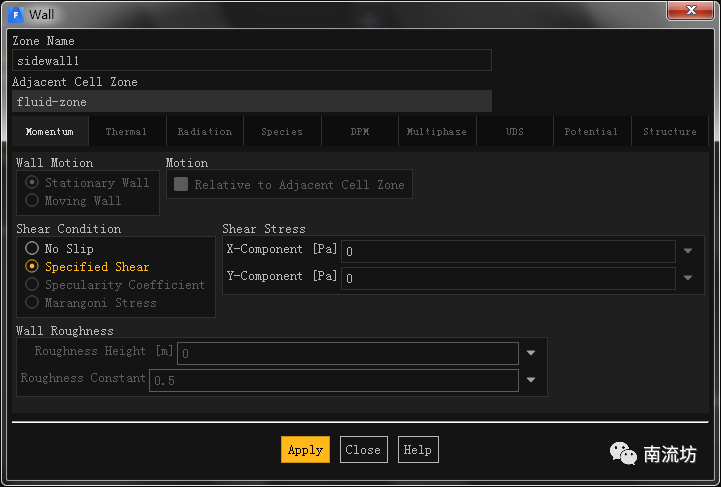Open Roughness Constant dropdown arrow

pyautogui.click(x=531, y=380)
